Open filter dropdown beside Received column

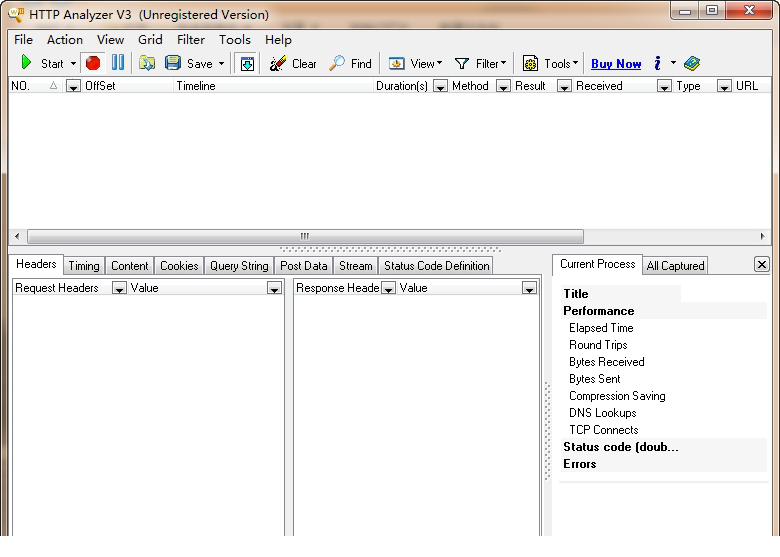pos(564,87)
